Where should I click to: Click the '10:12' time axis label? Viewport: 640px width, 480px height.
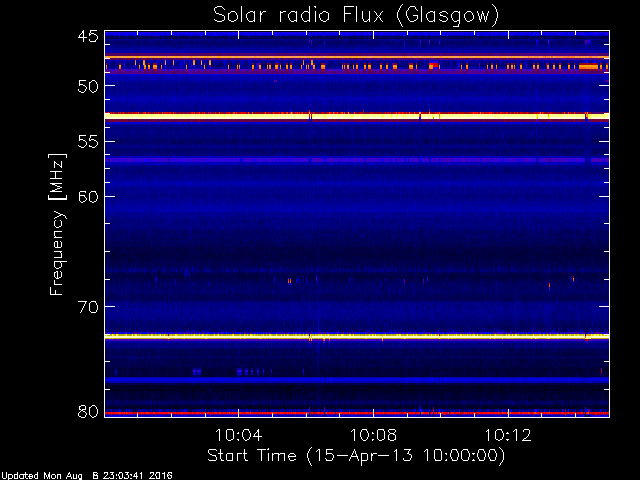[508, 435]
